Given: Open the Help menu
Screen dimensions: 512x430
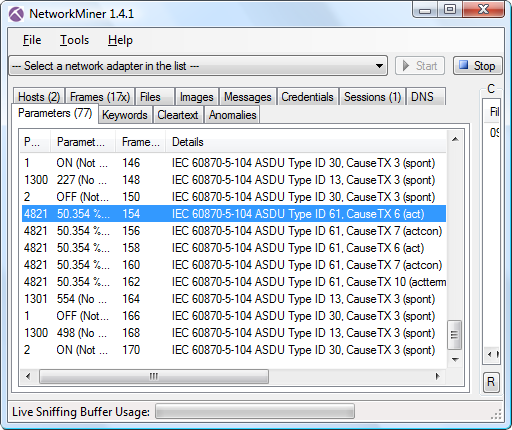Looking at the screenshot, I should tap(120, 40).
